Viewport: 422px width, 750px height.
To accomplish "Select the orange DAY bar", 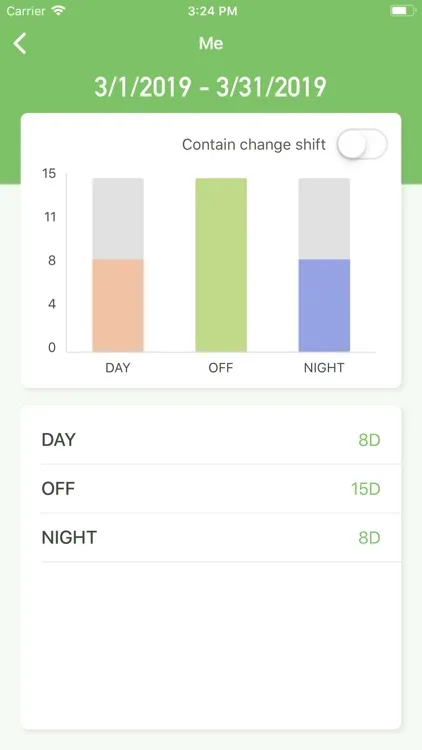I will click(x=118, y=305).
